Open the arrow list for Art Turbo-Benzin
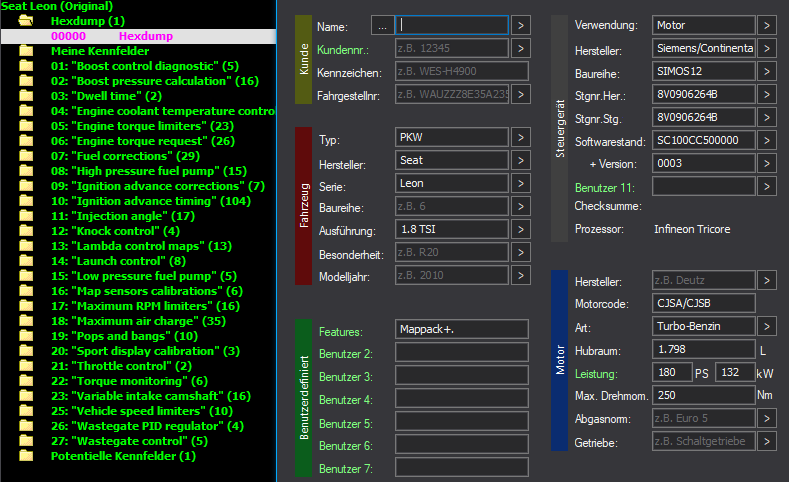 [767, 327]
